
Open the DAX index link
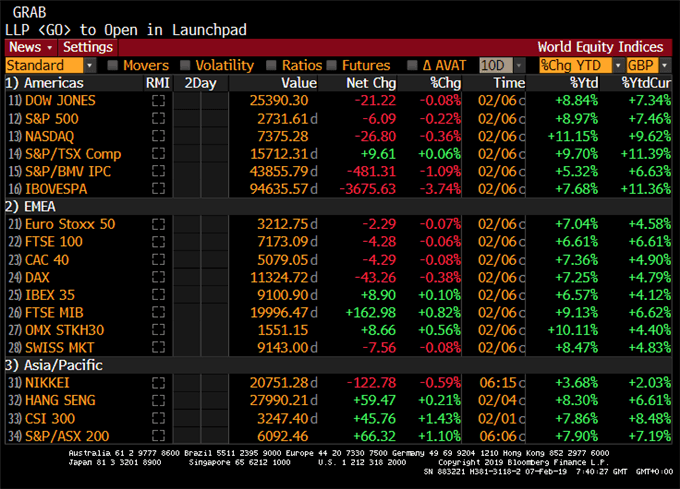point(37,277)
